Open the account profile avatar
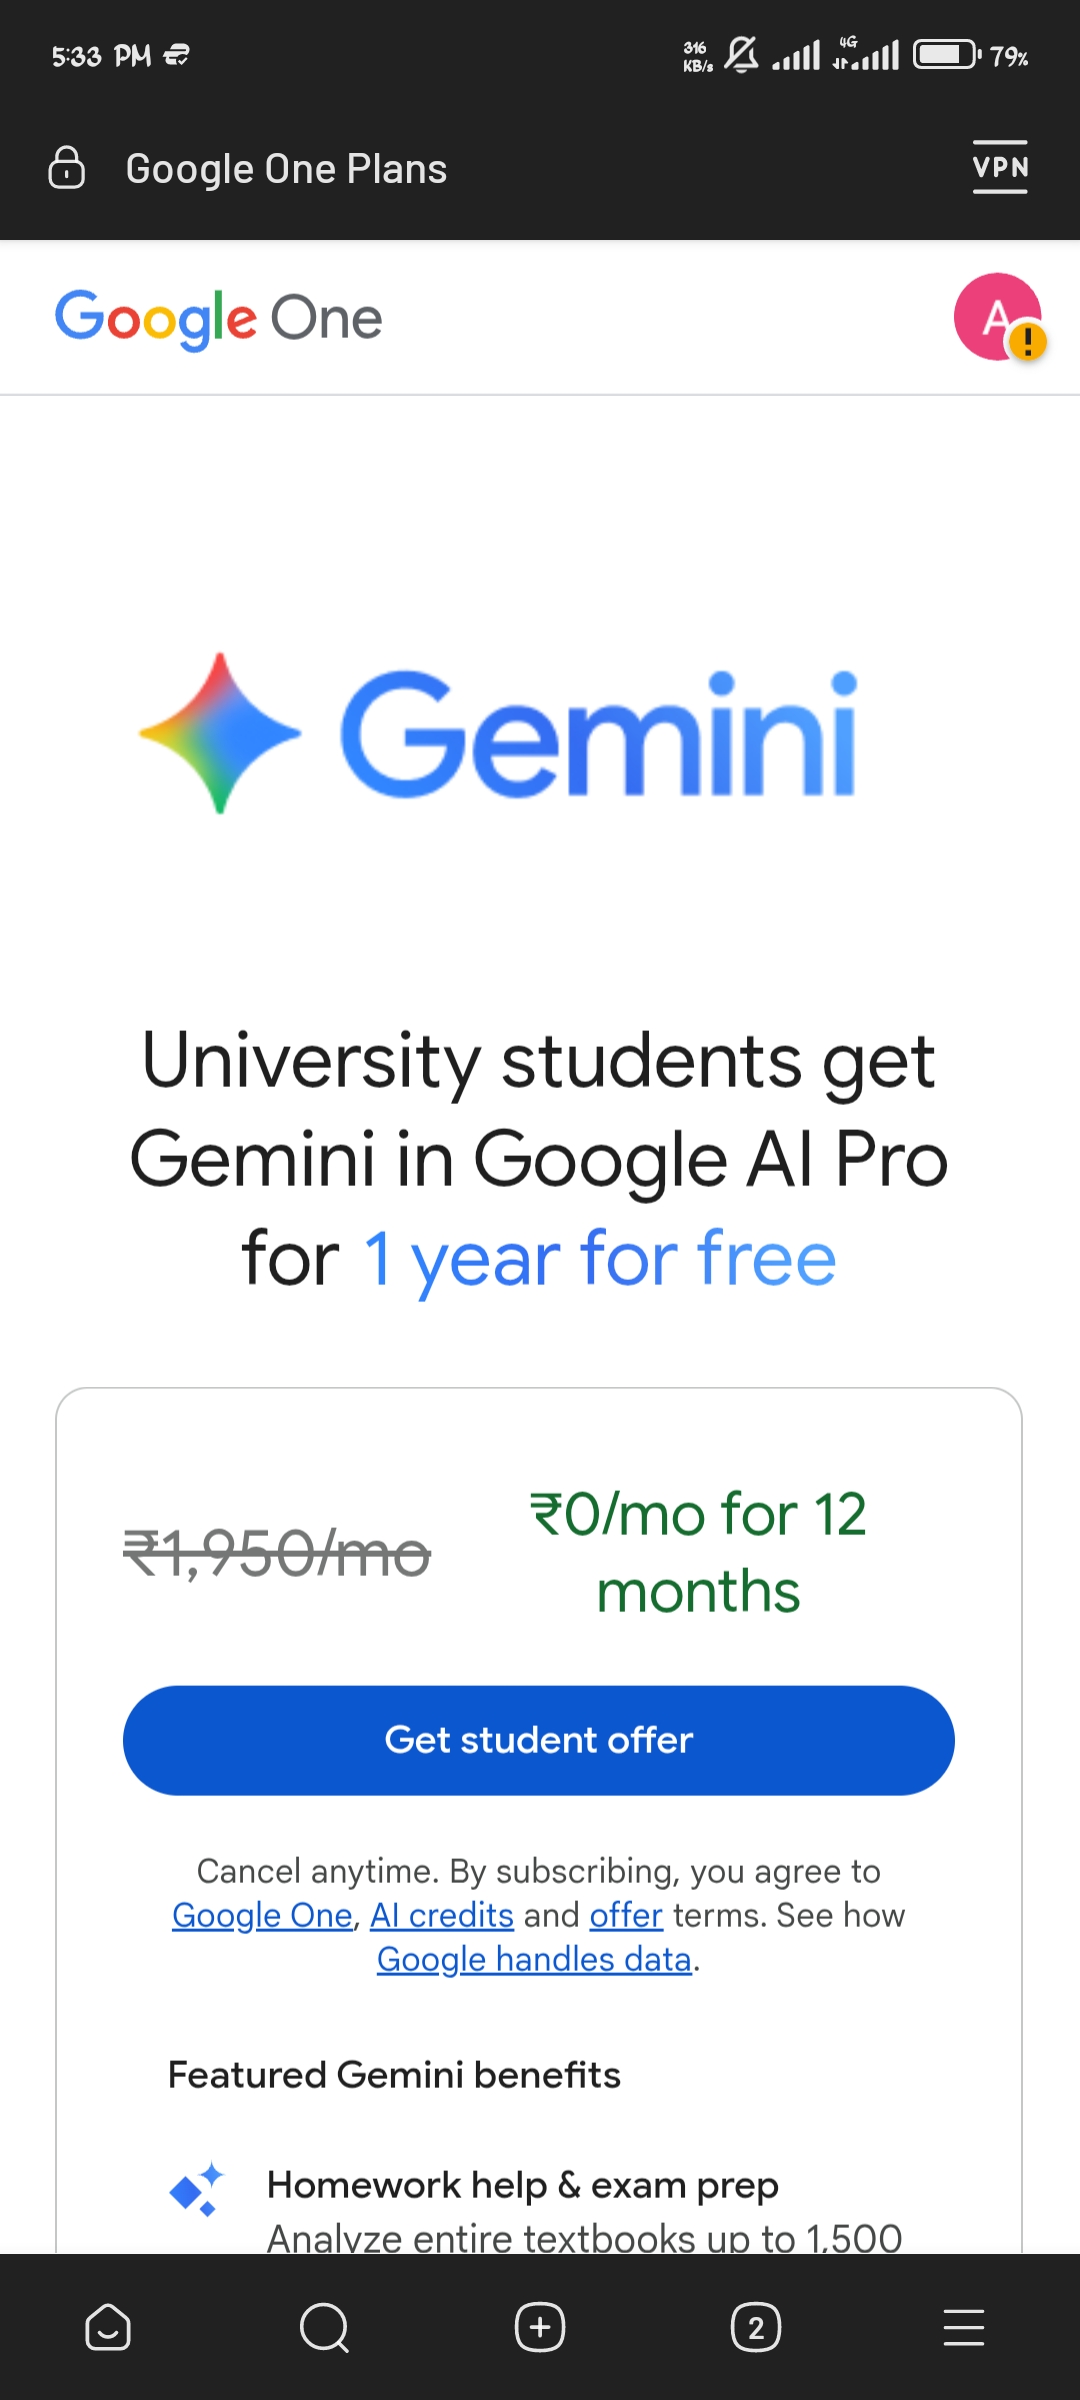Screen dimensions: 1080x2400 point(997,317)
